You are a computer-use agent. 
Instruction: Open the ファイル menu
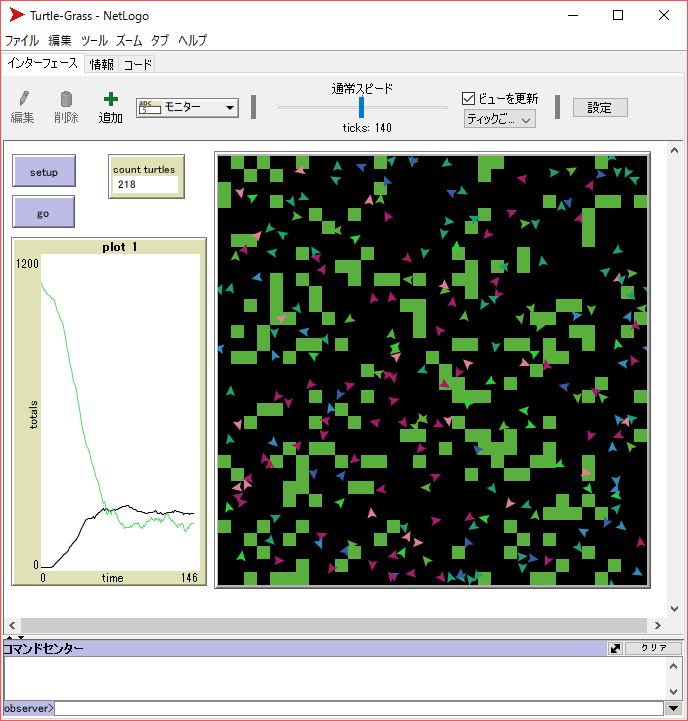22,41
